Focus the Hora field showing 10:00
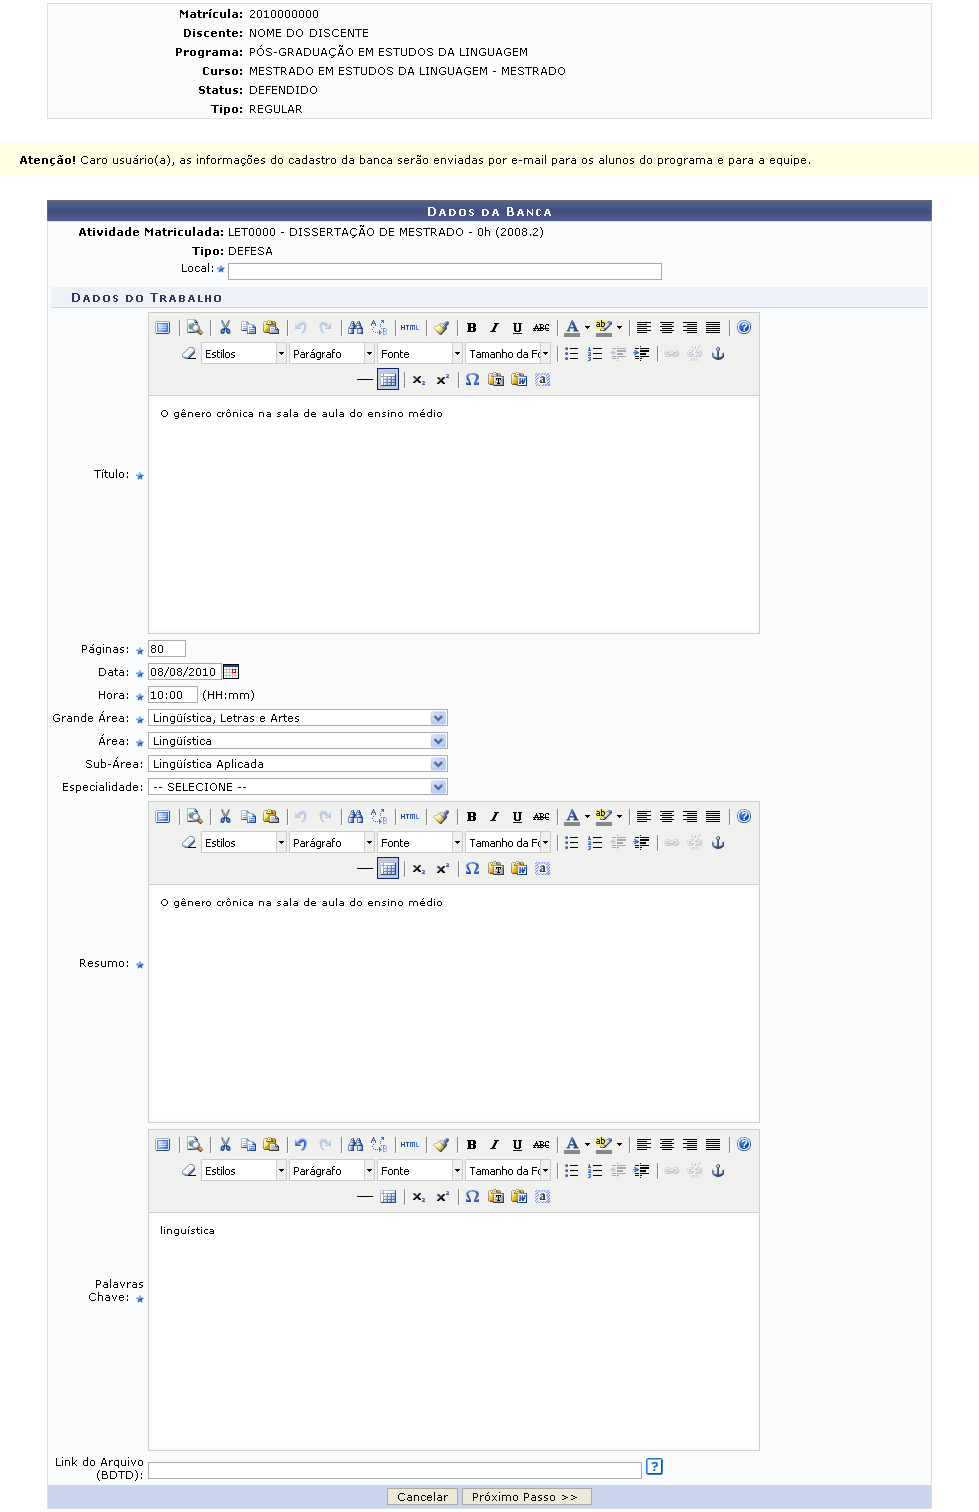This screenshot has width=979, height=1512. (x=173, y=695)
